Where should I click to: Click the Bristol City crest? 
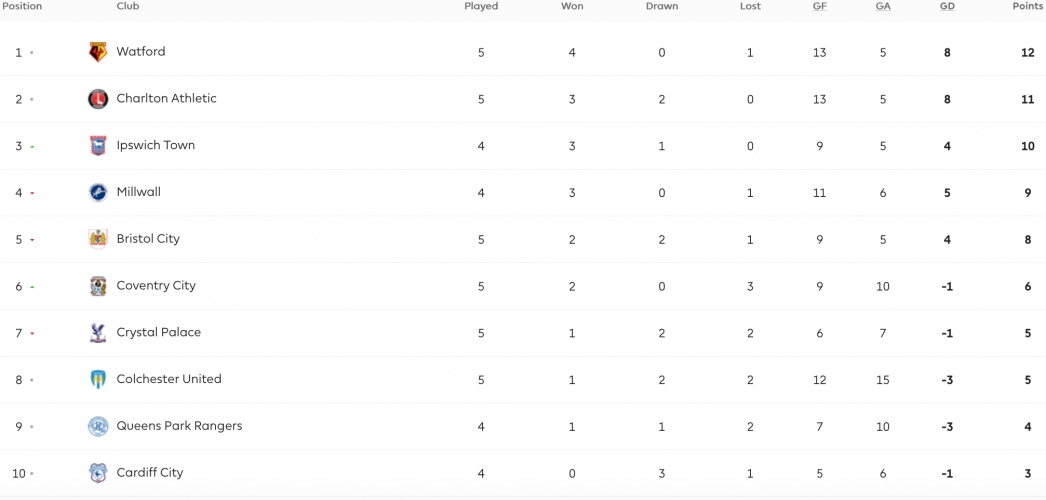tap(98, 239)
